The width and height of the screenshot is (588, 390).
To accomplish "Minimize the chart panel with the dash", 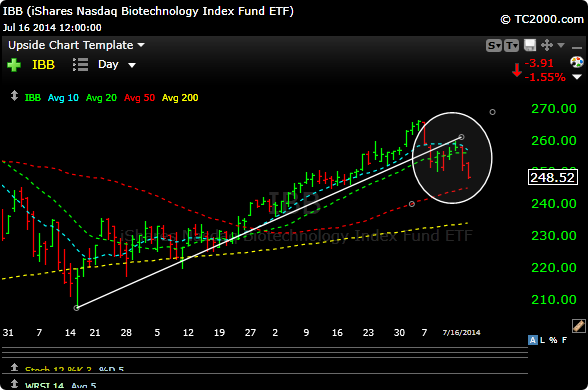I will click(x=576, y=48).
